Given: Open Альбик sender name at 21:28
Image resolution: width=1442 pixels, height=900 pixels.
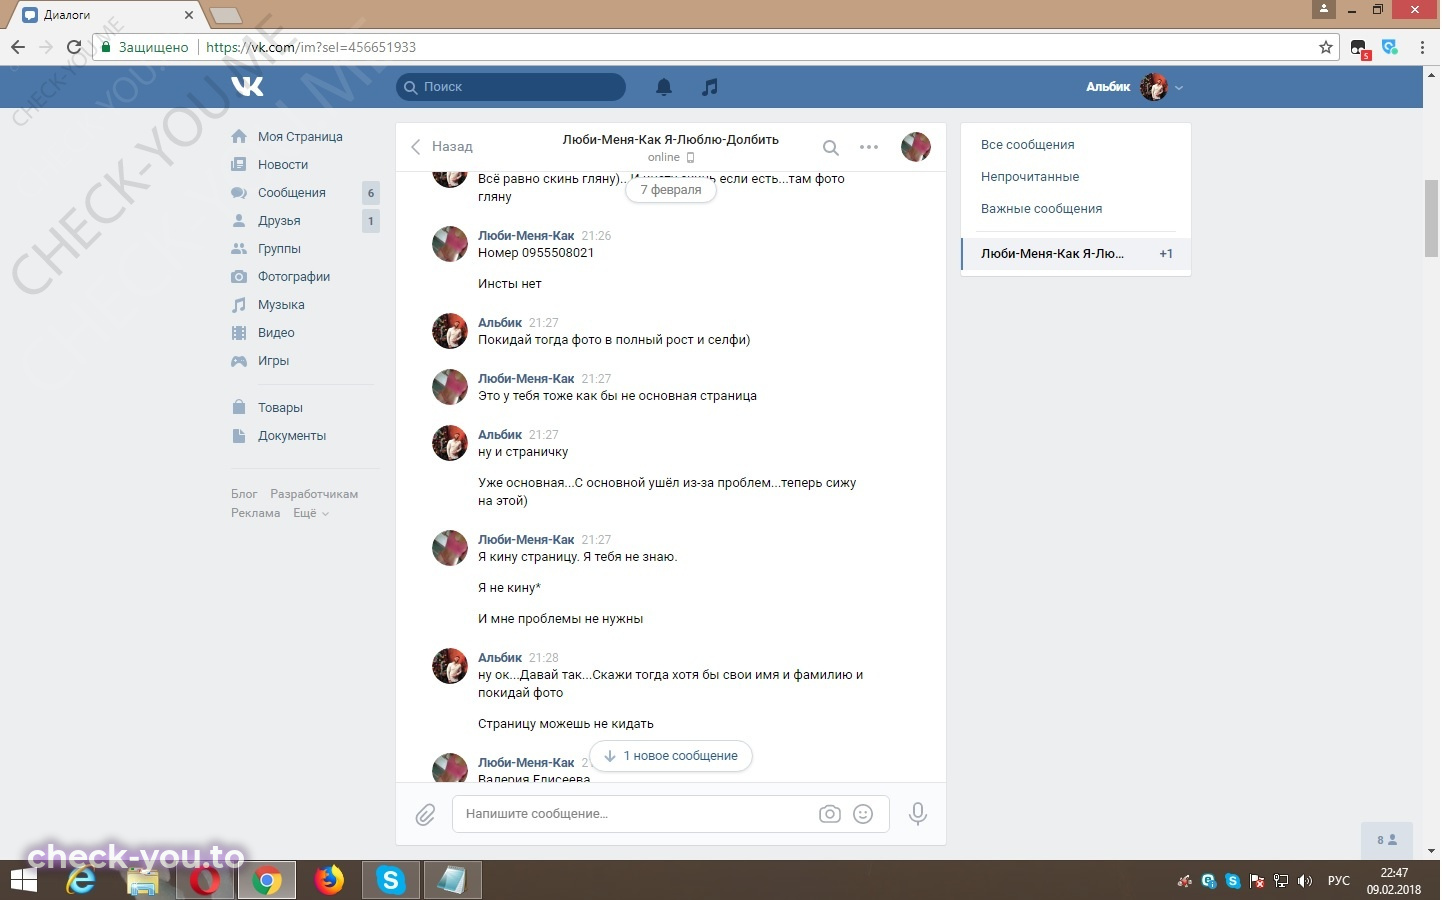Looking at the screenshot, I should click(x=500, y=658).
